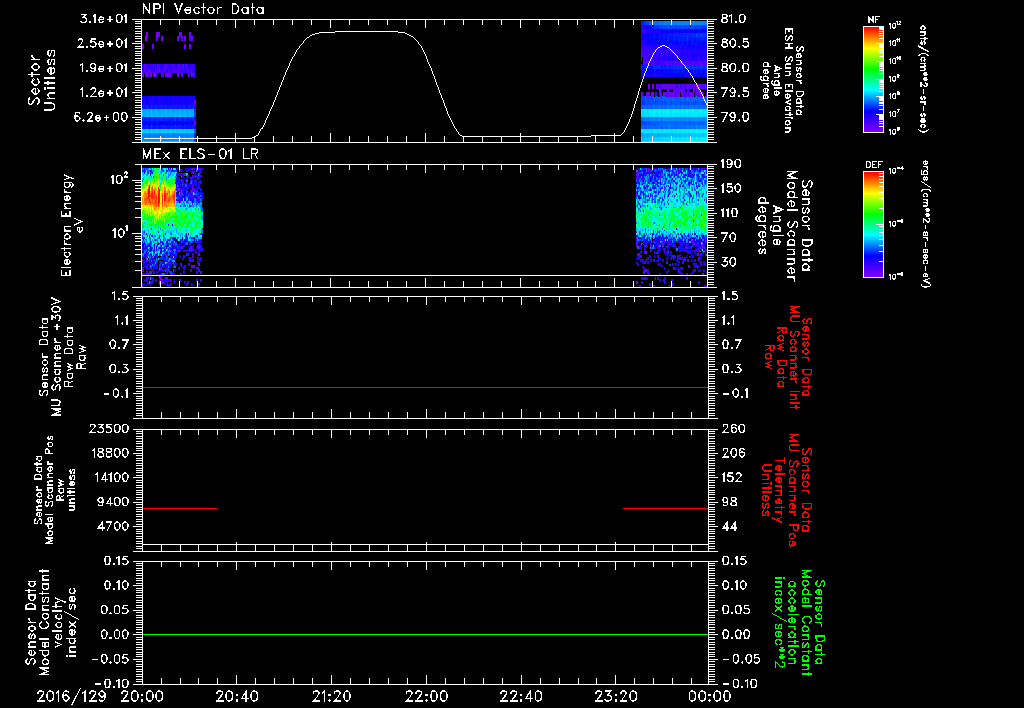Click the left -0.10 velocity axis value
The image size is (1024, 708).
tap(110, 683)
